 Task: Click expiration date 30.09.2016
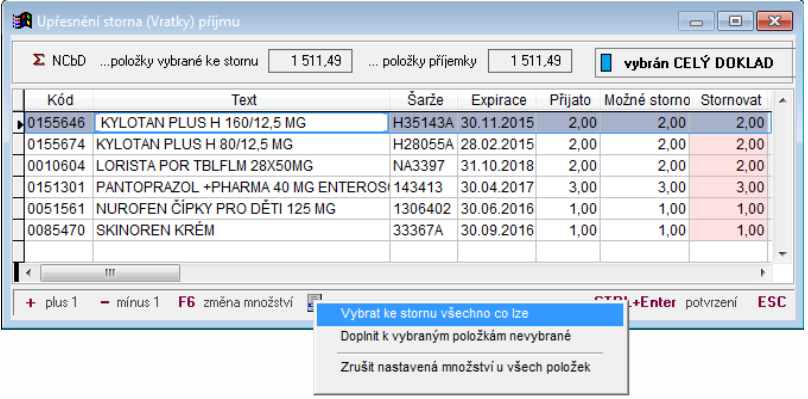(x=497, y=230)
